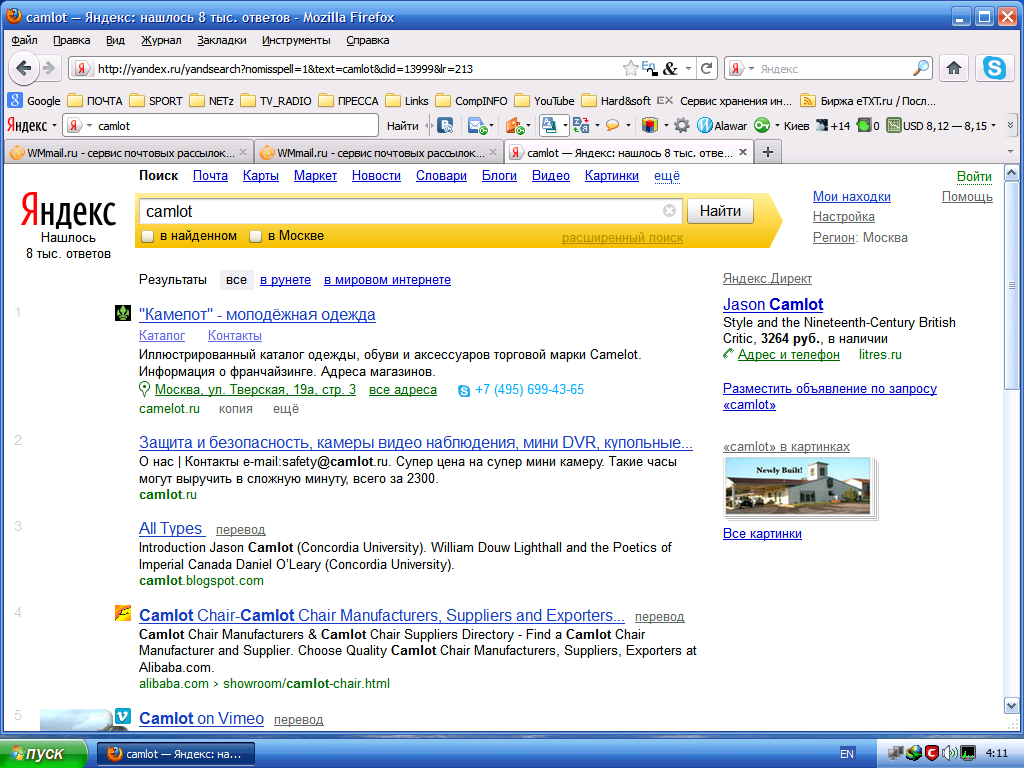Image resolution: width=1024 pixels, height=768 pixels.
Task: Toggle the 'в найденном' checkbox
Action: [148, 236]
